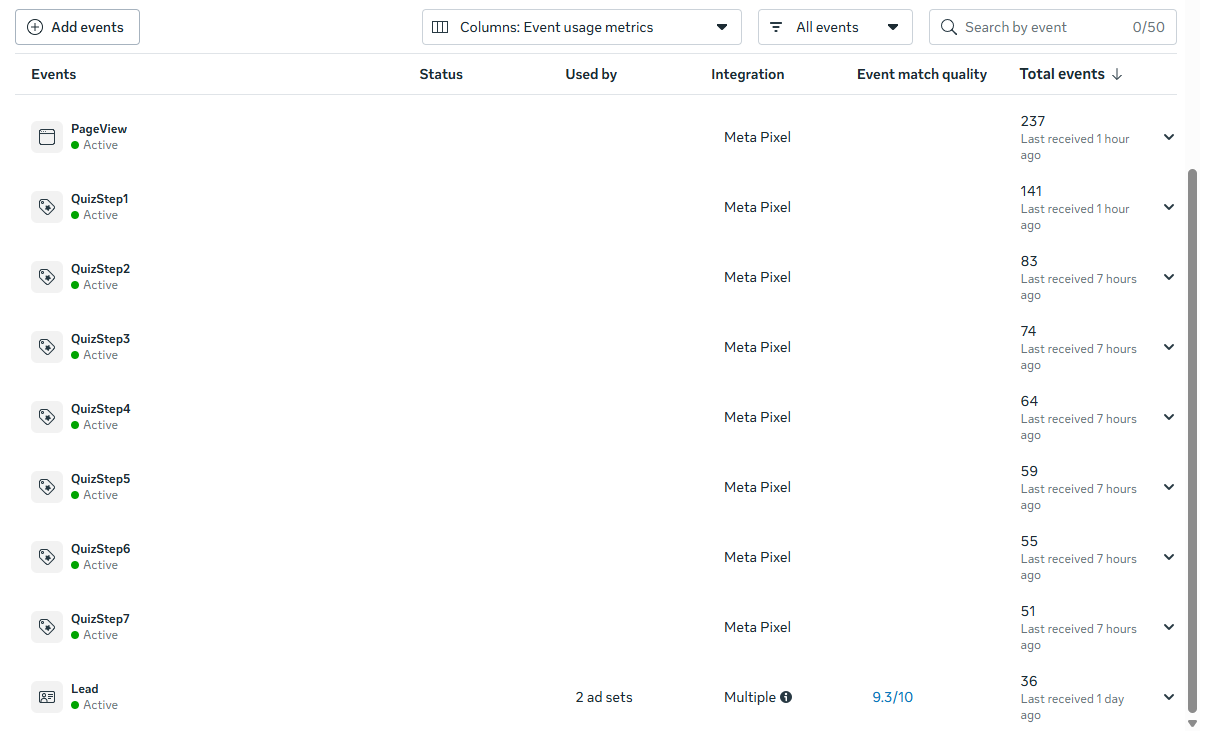Click the info icon next to Multiple
This screenshot has height=739, width=1208.
point(786,697)
